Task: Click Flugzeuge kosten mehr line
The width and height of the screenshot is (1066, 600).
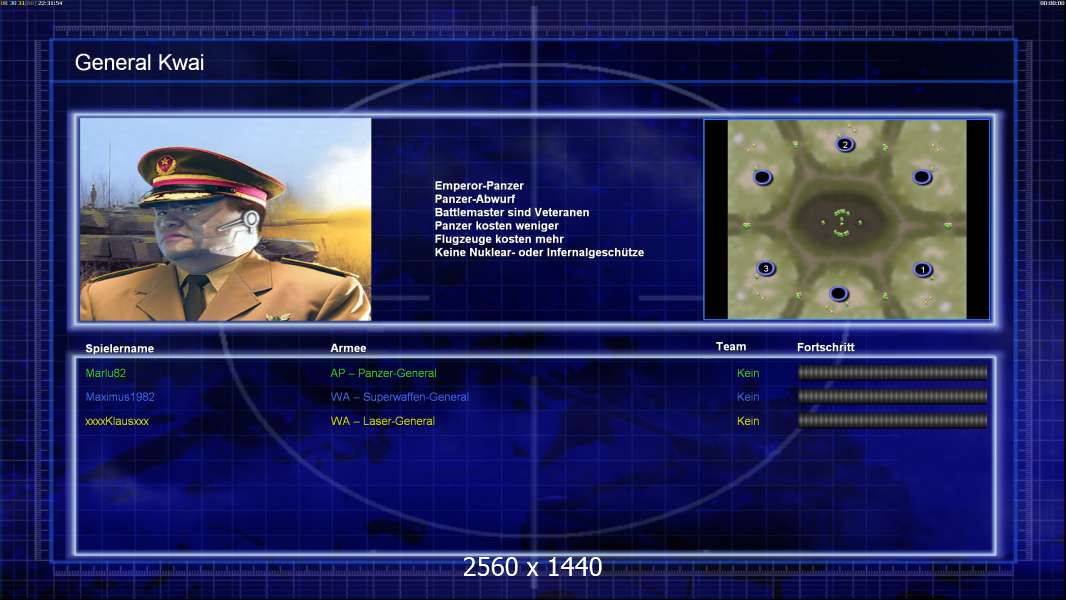Action: (499, 239)
